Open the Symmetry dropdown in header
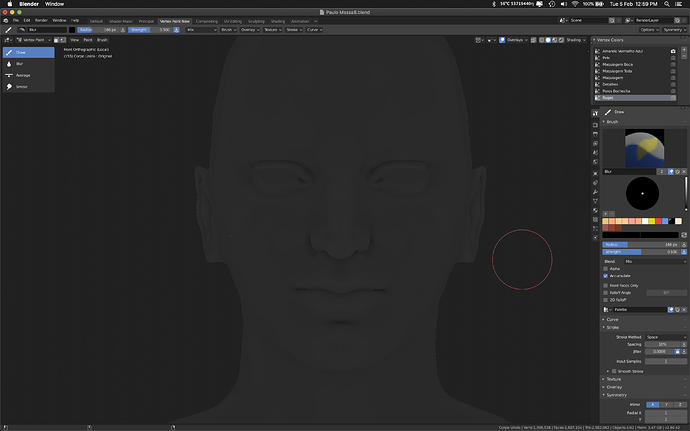Image resolution: width=690 pixels, height=431 pixels. tap(674, 30)
